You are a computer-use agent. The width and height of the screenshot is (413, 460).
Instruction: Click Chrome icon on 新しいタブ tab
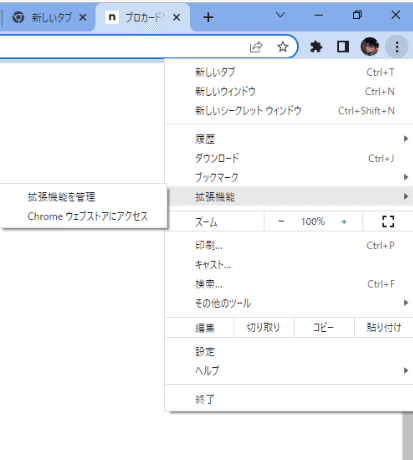click(x=19, y=17)
